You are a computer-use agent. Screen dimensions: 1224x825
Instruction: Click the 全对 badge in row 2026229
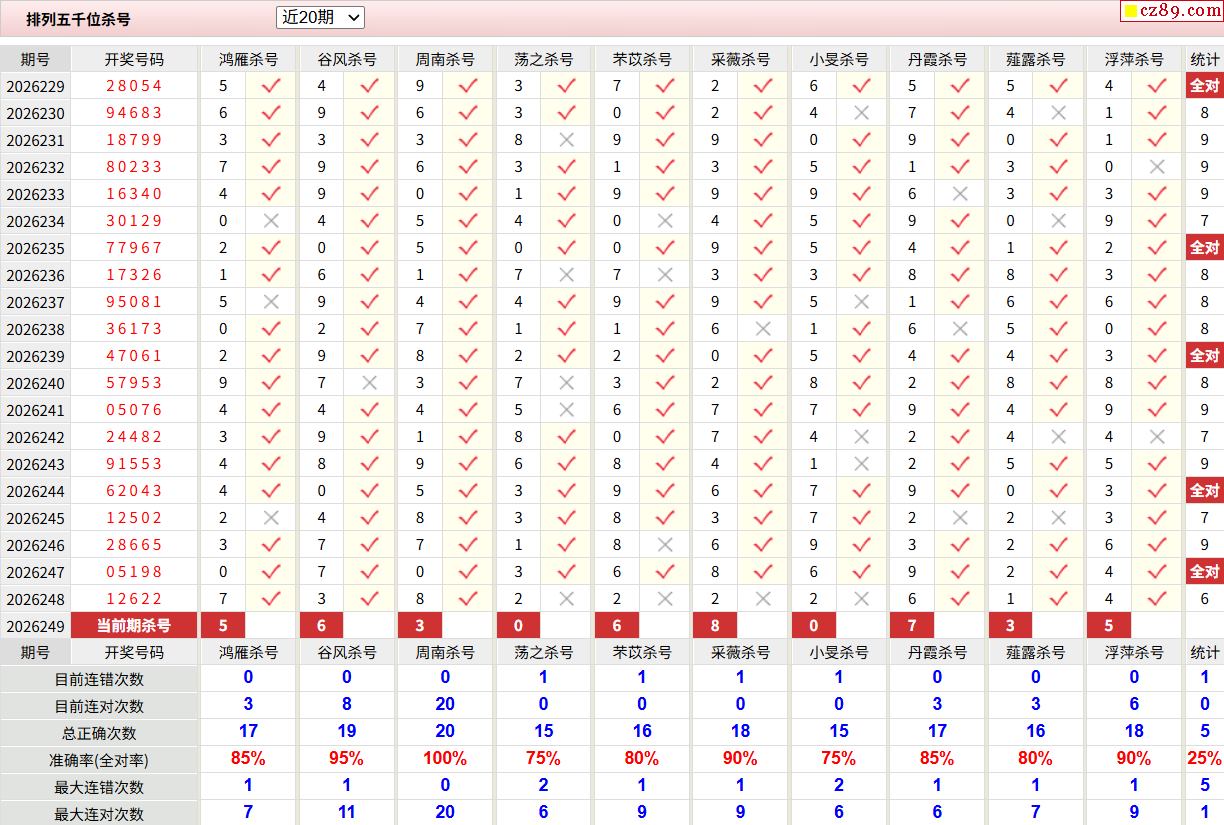(1204, 86)
